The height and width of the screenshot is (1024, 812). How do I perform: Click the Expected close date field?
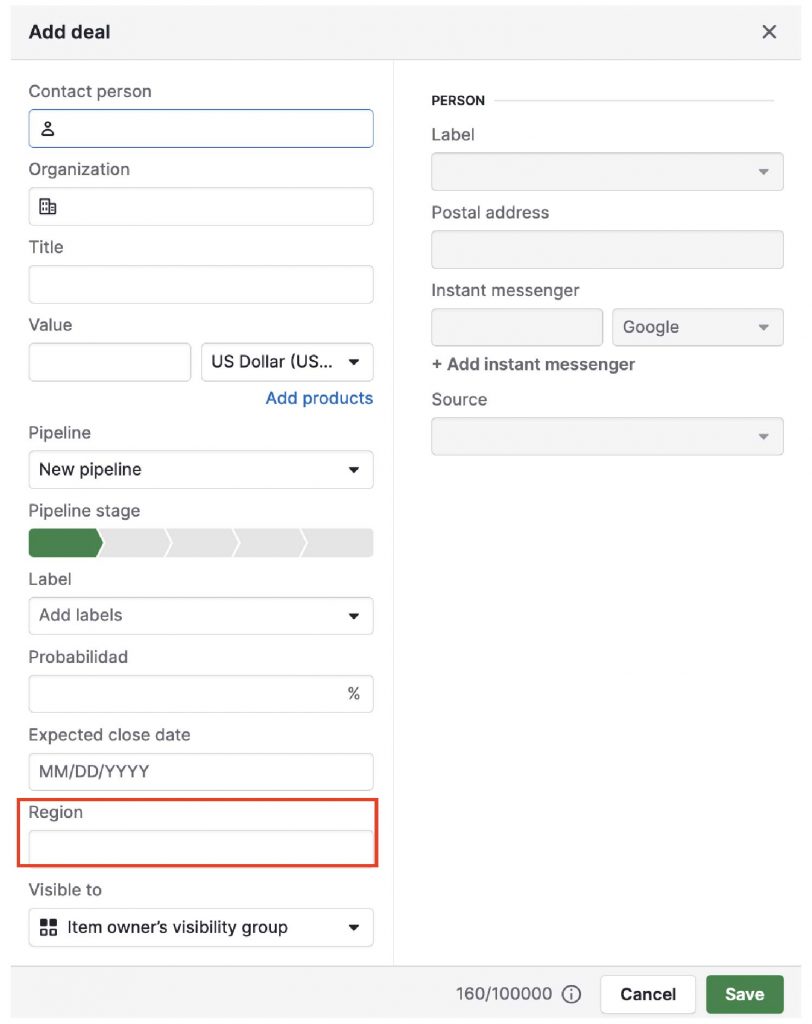pos(200,771)
